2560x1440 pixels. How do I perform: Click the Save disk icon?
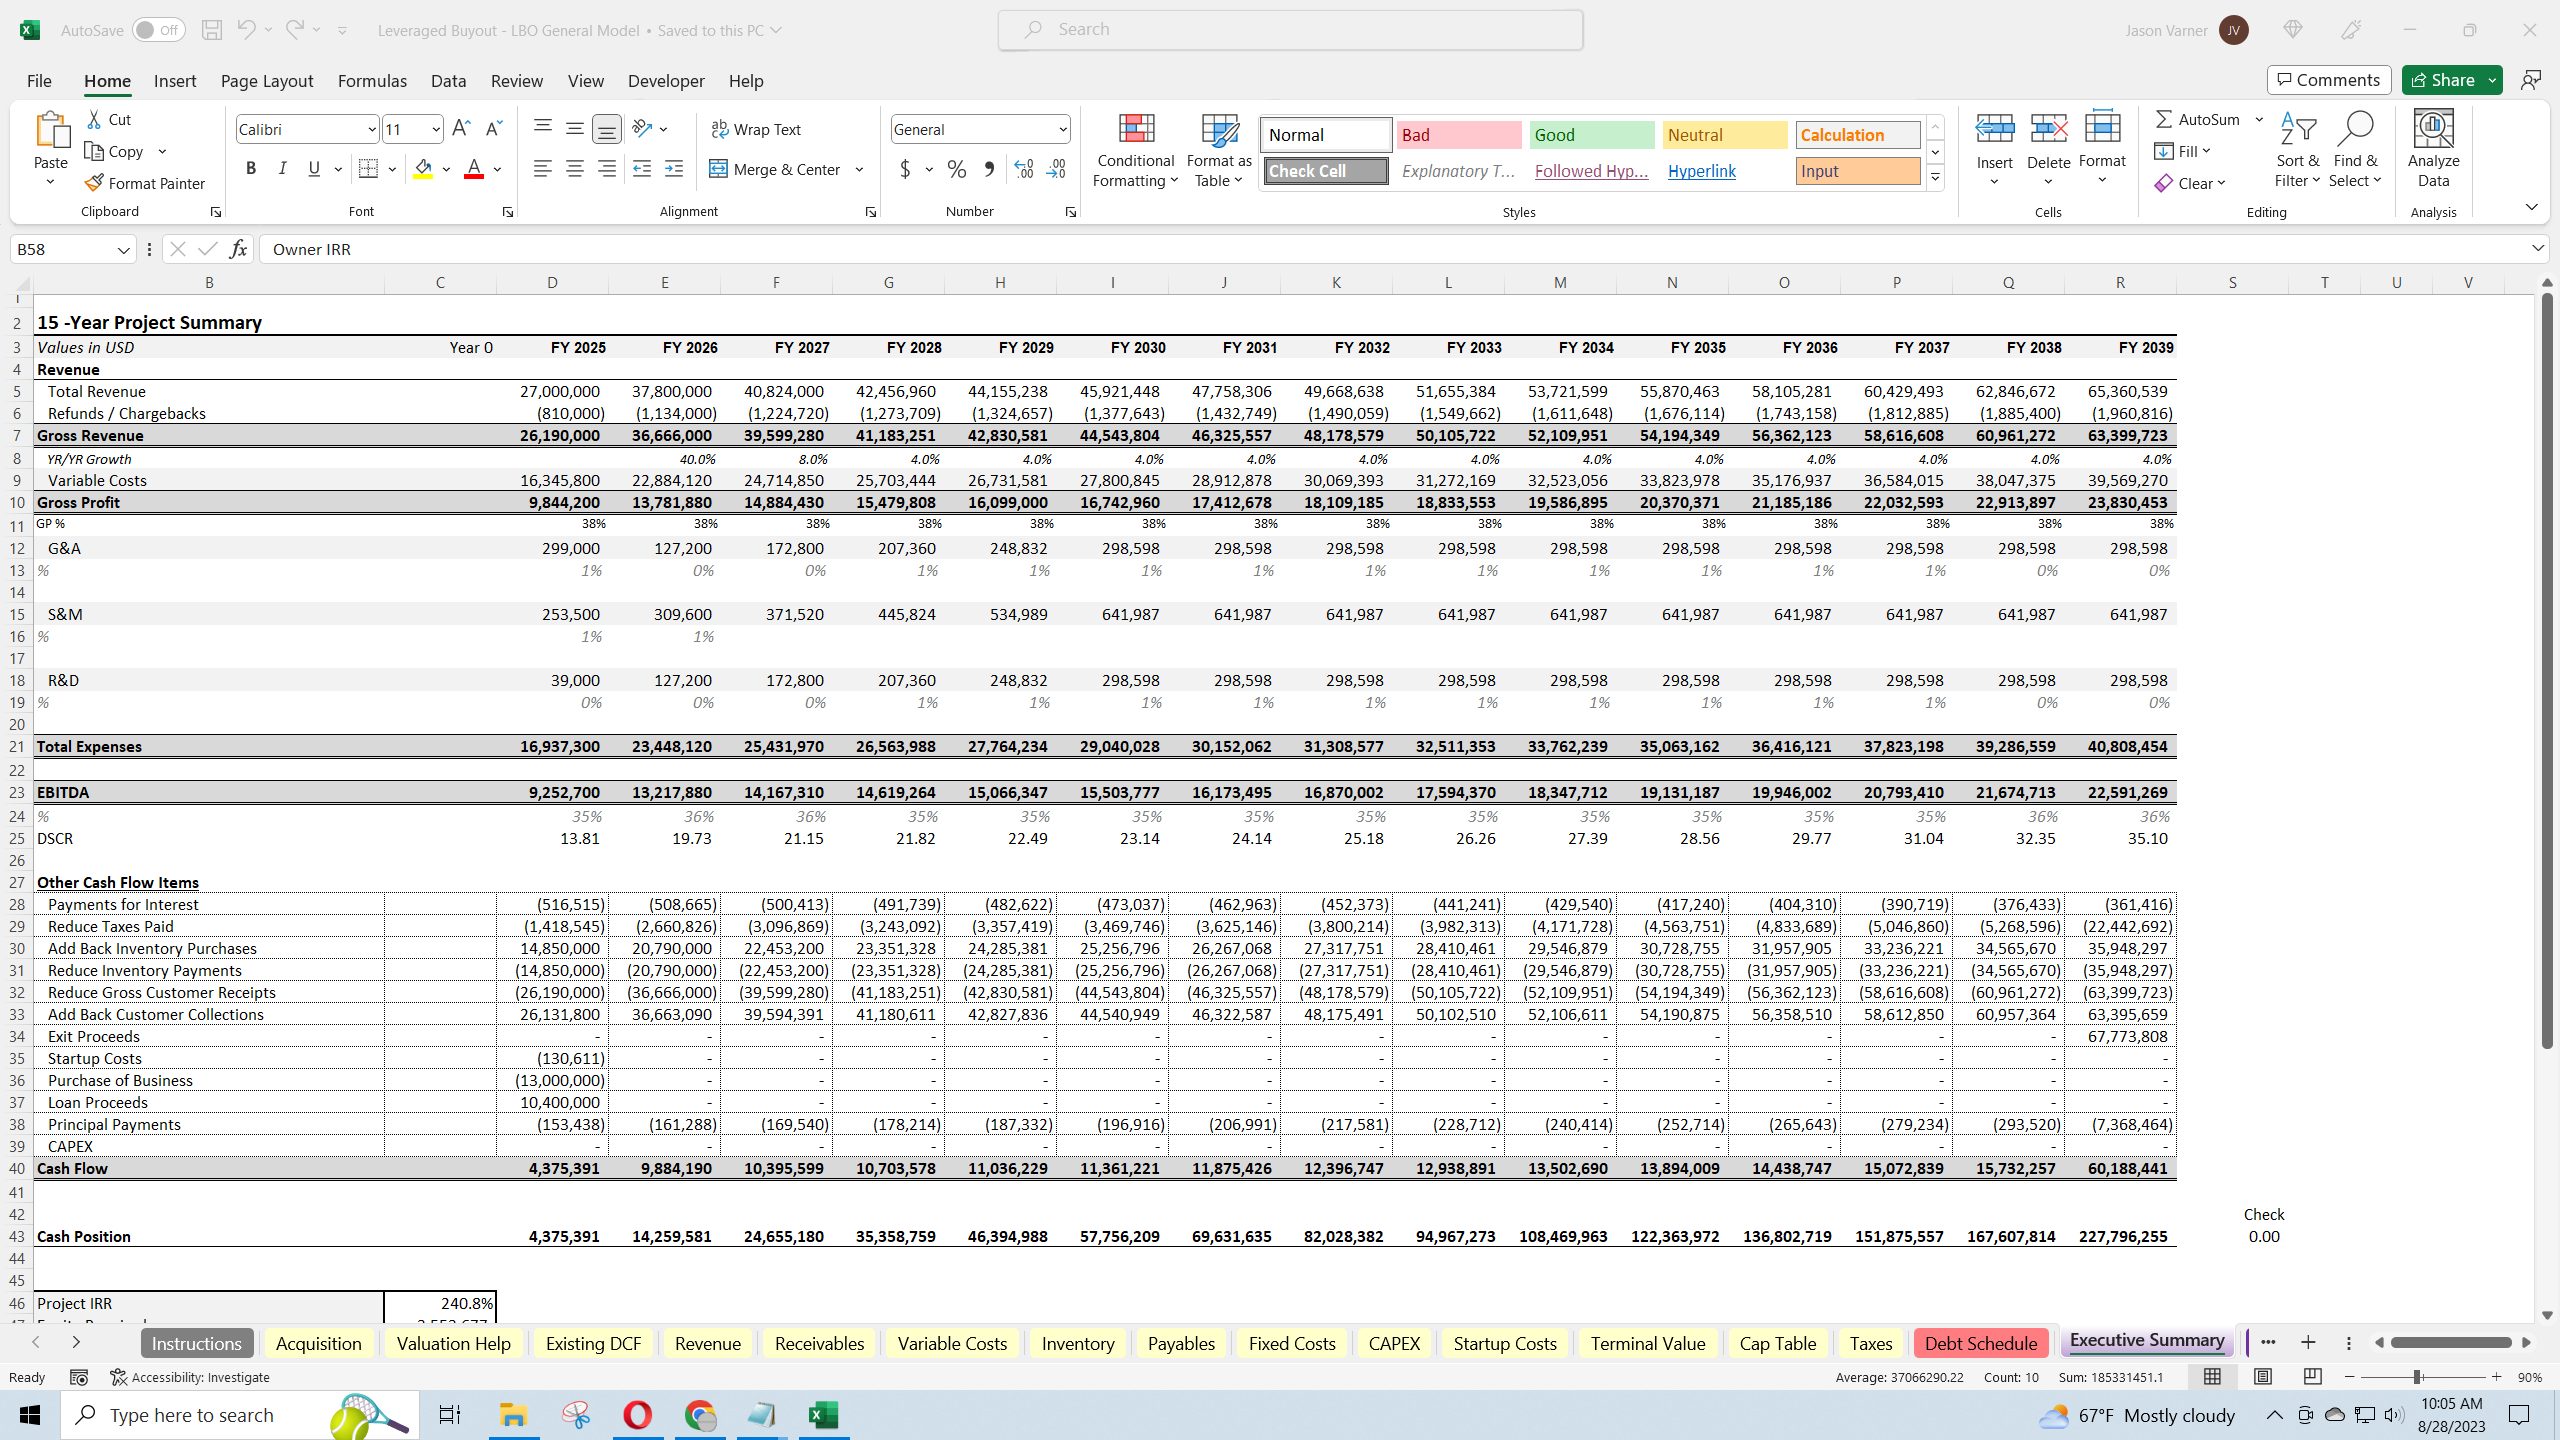pyautogui.click(x=212, y=30)
